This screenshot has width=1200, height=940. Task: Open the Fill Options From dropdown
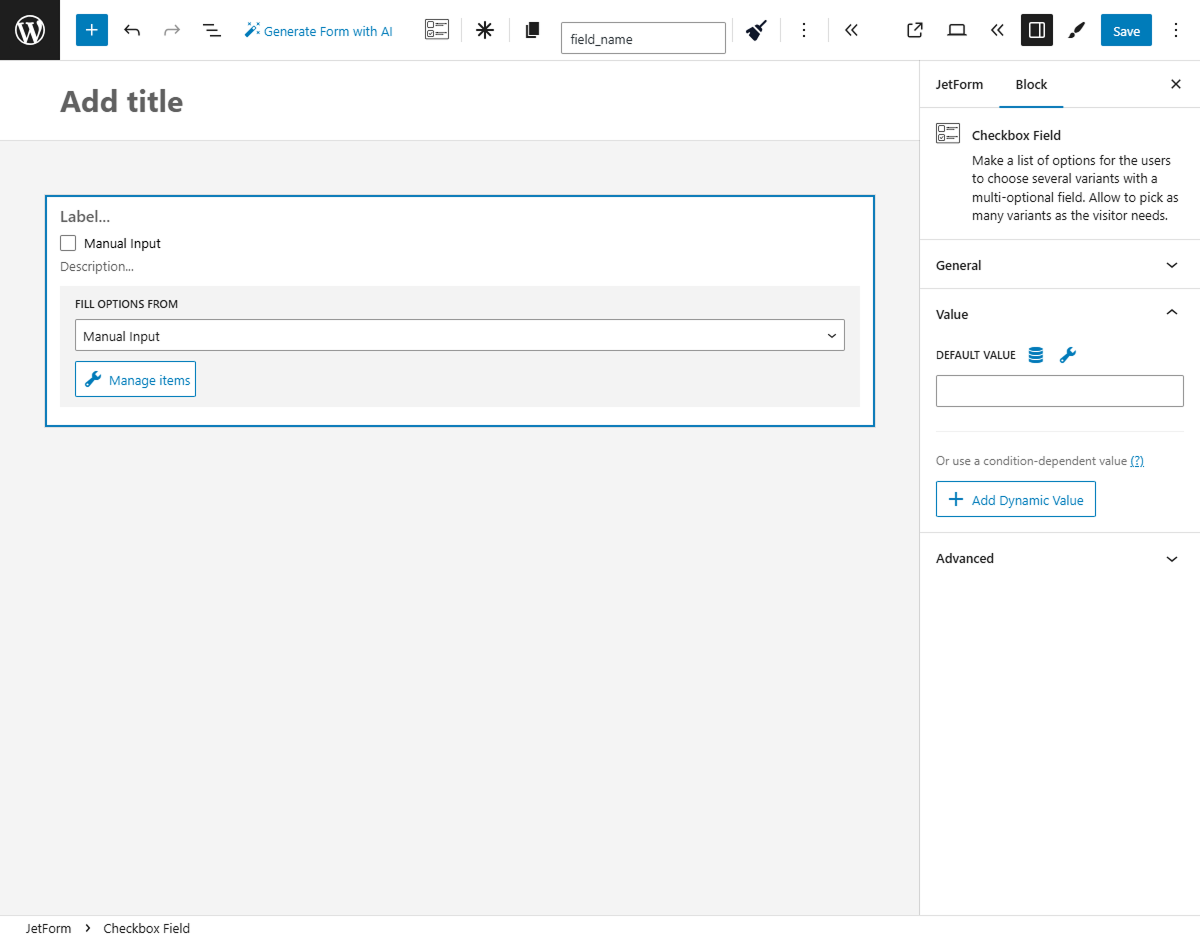pyautogui.click(x=459, y=335)
